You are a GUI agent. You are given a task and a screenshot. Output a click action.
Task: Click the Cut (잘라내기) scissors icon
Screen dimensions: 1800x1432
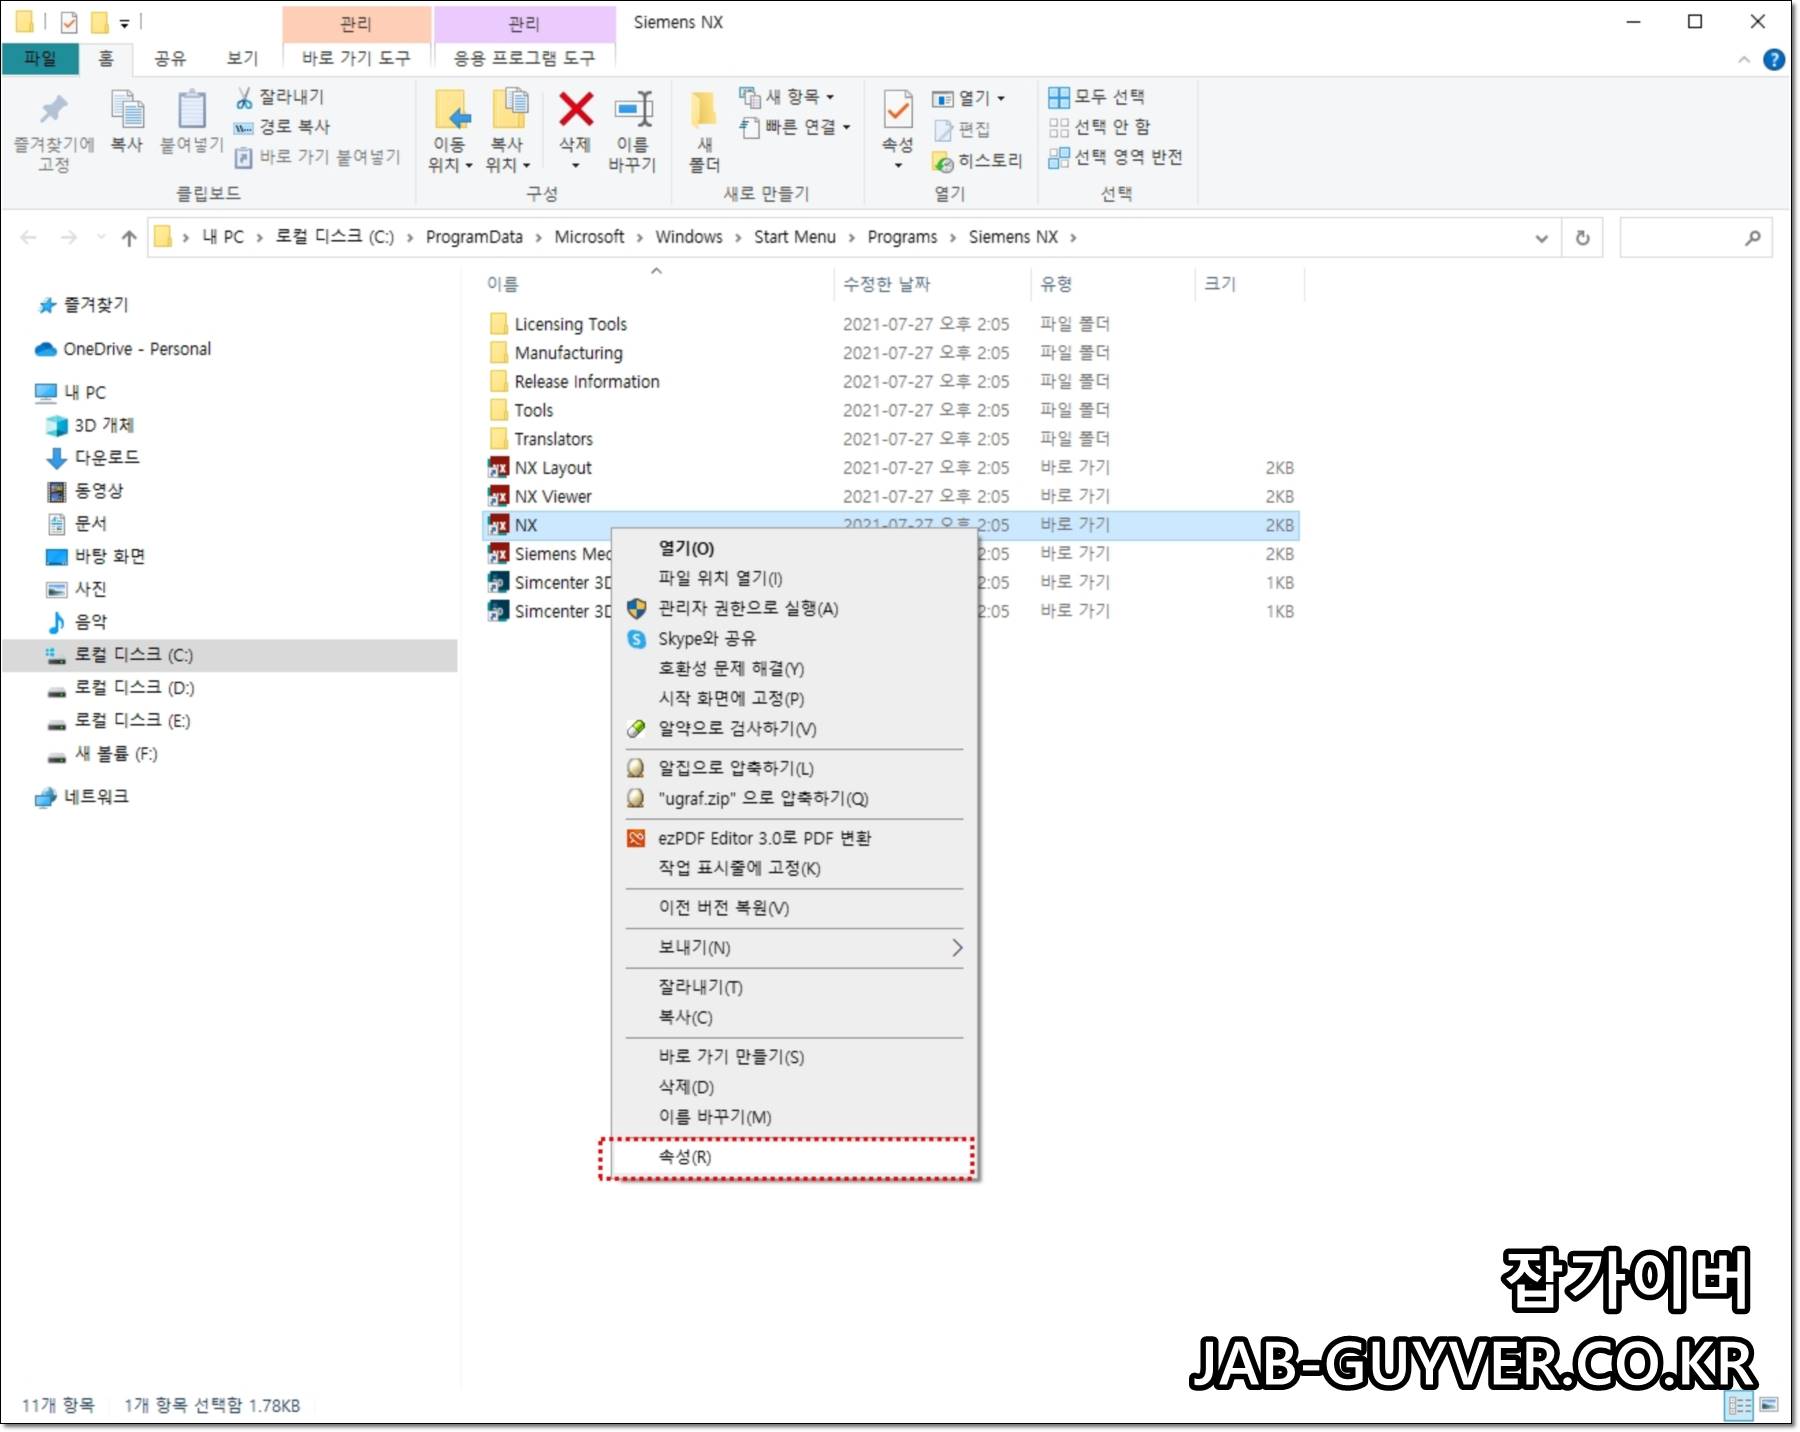(243, 97)
